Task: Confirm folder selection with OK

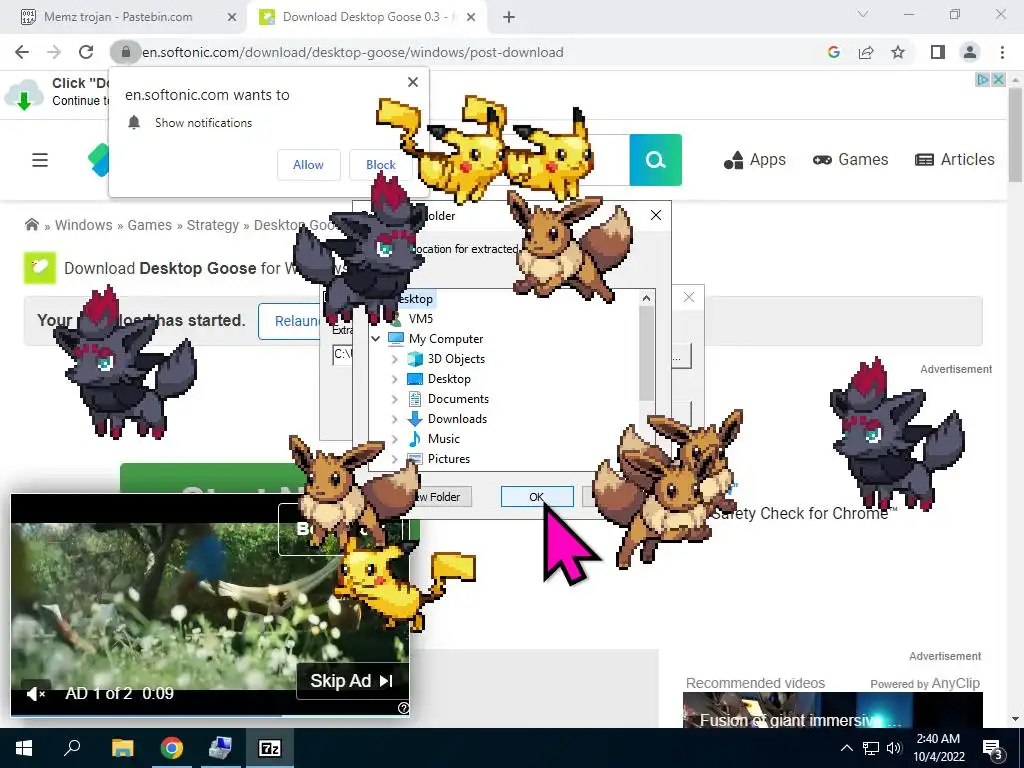Action: (537, 497)
